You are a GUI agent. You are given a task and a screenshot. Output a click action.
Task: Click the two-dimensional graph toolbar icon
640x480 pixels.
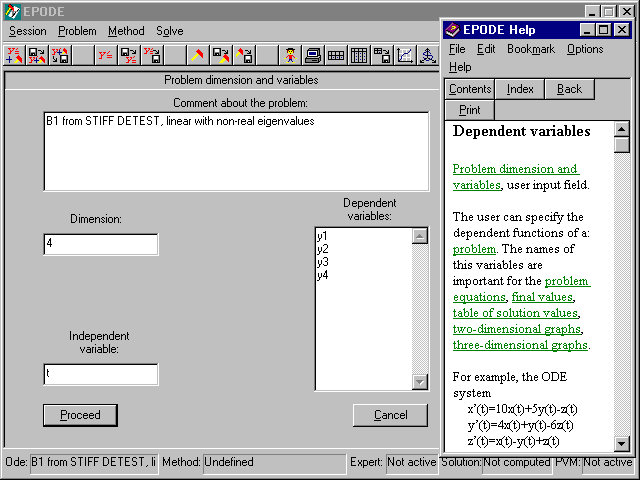(405, 56)
